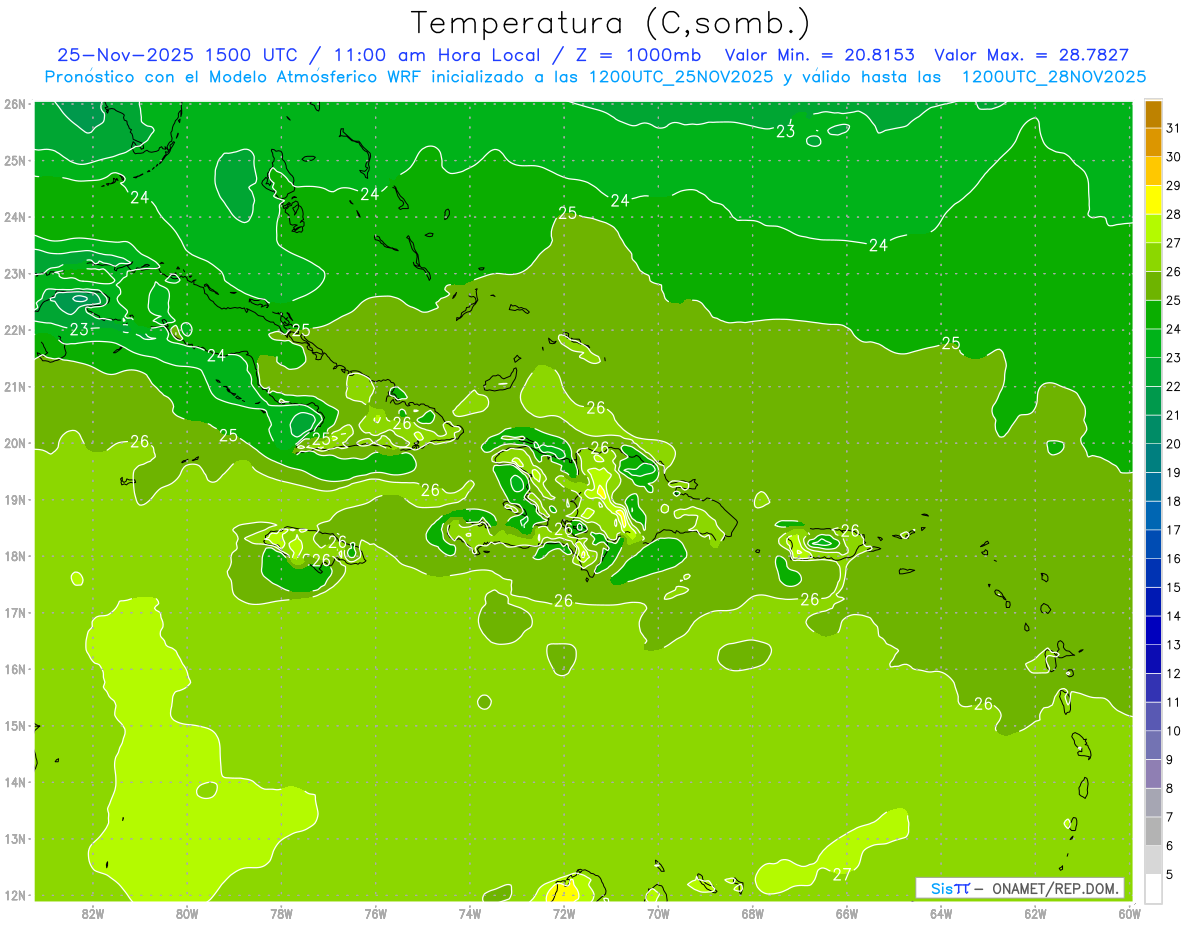The image size is (1200, 927).
Task: Pick the lime legend swatch between 26 and 27
Action: [1153, 257]
